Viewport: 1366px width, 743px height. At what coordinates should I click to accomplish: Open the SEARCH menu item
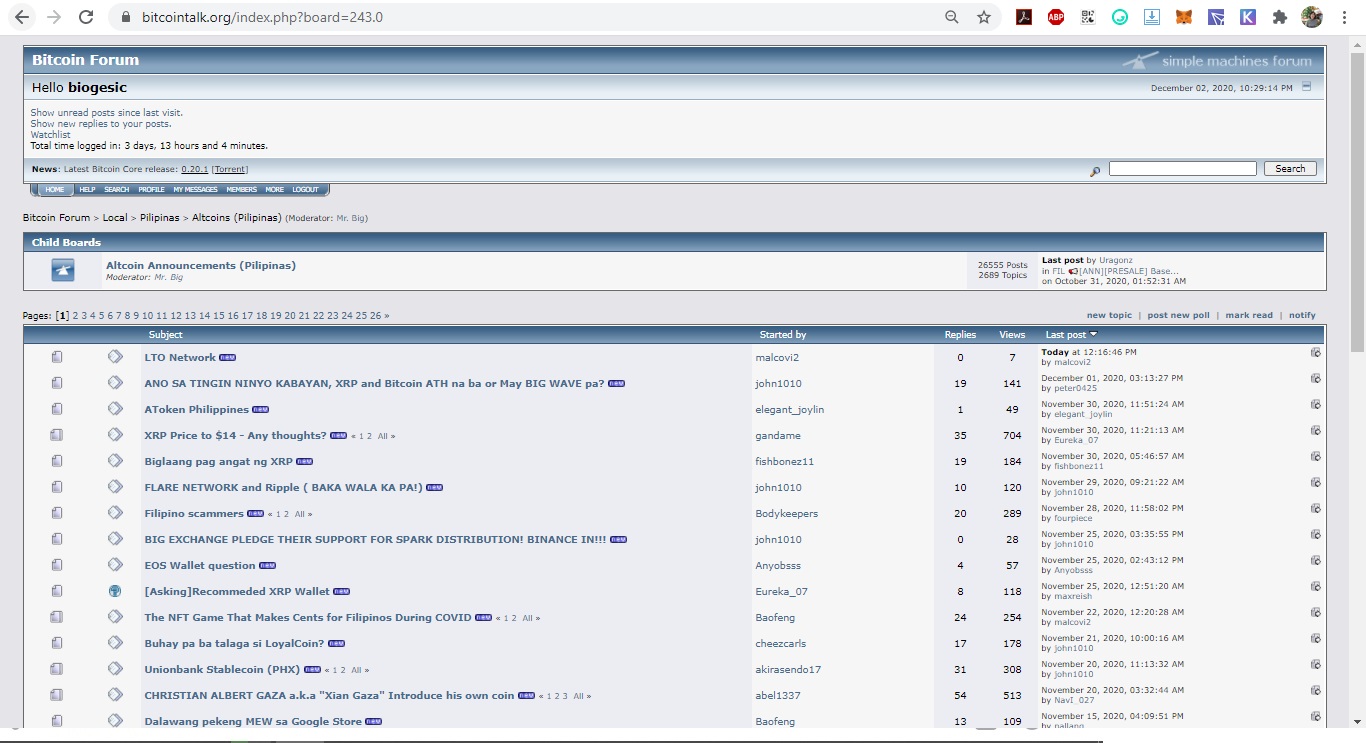pos(117,190)
